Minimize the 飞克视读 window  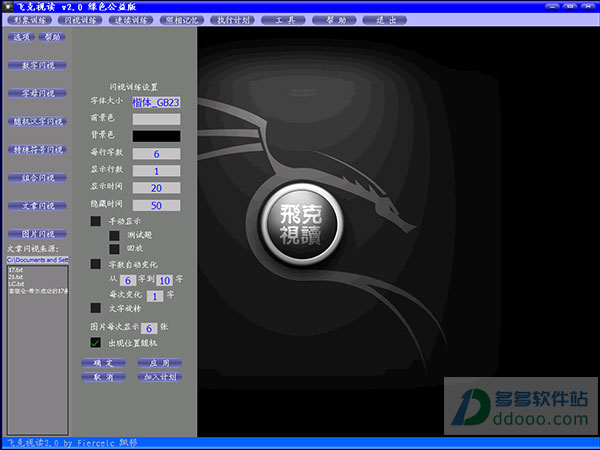tap(552, 6)
